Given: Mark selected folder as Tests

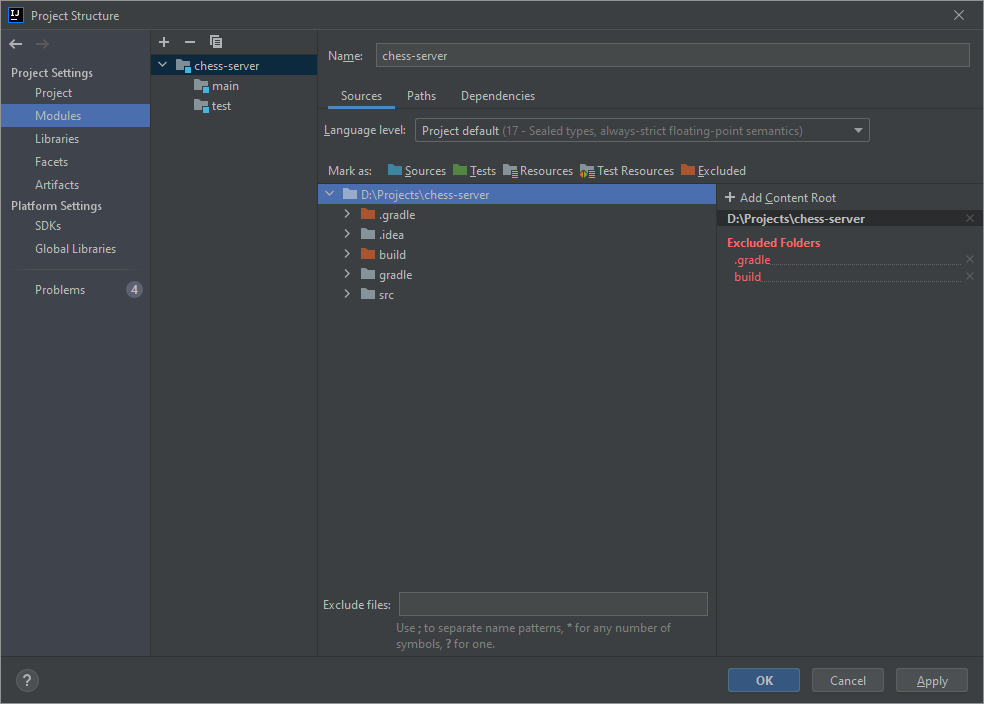Looking at the screenshot, I should coord(474,171).
